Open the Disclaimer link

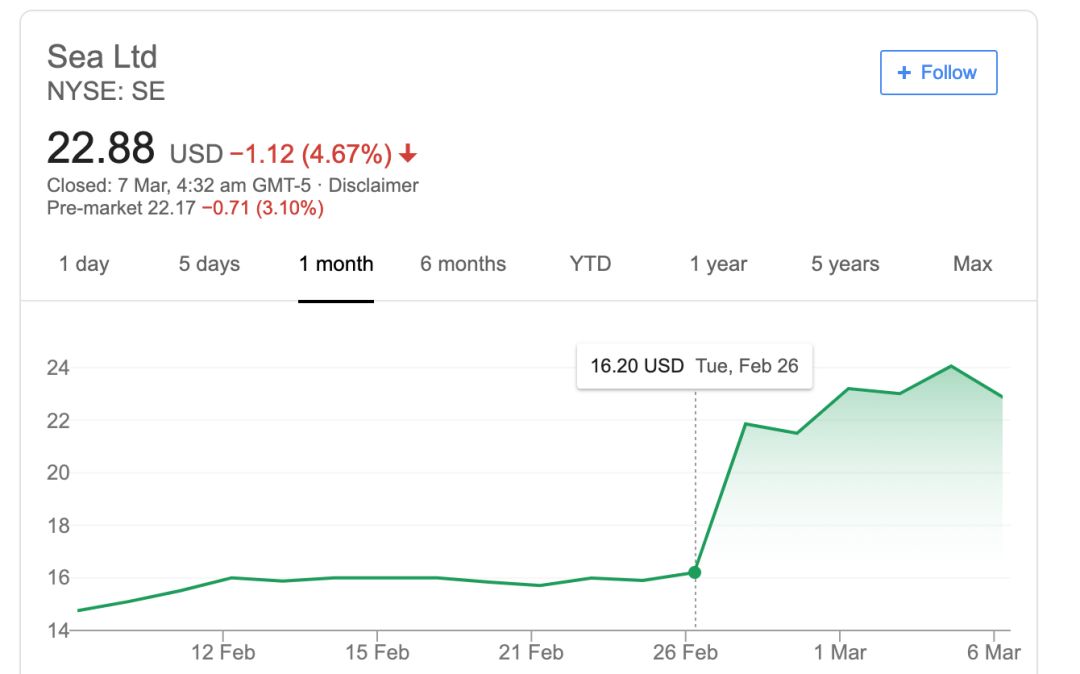click(x=373, y=185)
